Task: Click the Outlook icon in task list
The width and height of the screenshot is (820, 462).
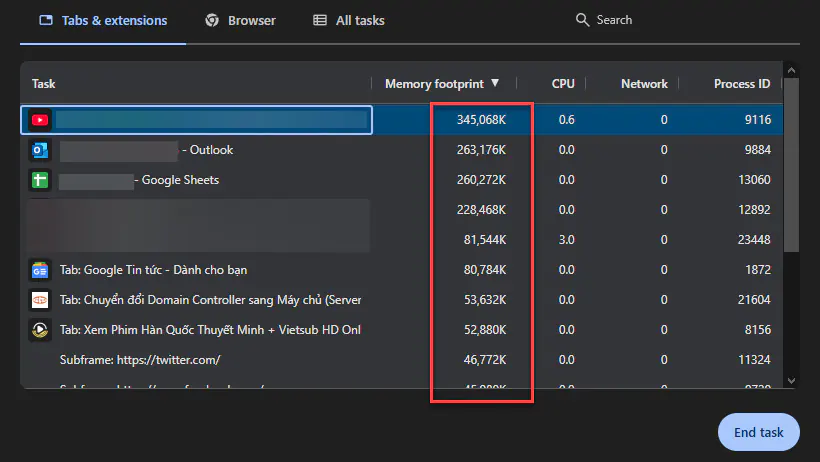Action: click(40, 150)
